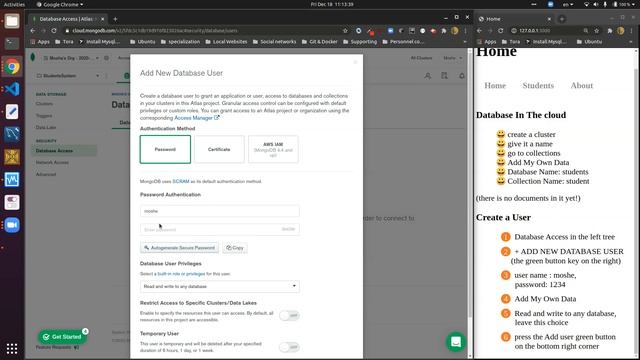640x360 pixels.
Task: Open Visual Studio Code from the dock
Action: pyautogui.click(x=12, y=89)
